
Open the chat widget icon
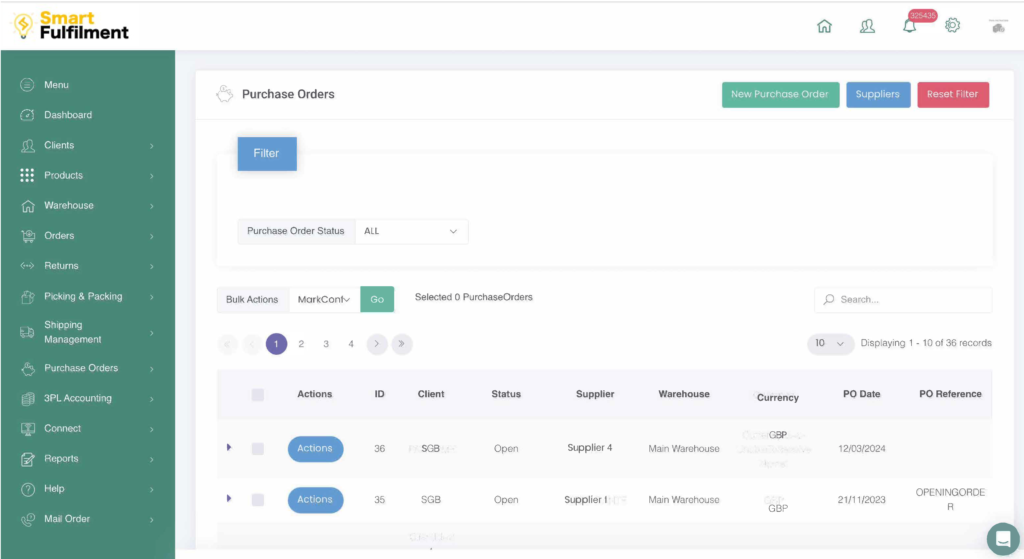click(1001, 538)
